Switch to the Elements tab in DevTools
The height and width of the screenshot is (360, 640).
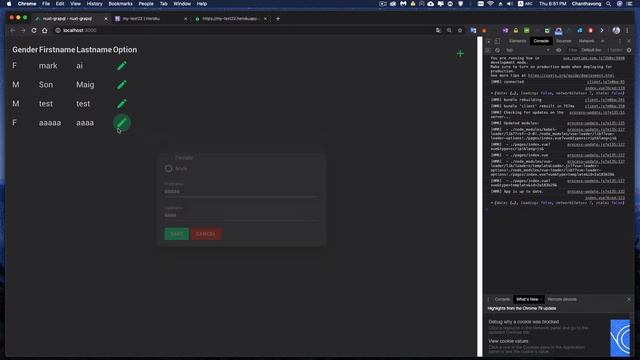coord(517,41)
